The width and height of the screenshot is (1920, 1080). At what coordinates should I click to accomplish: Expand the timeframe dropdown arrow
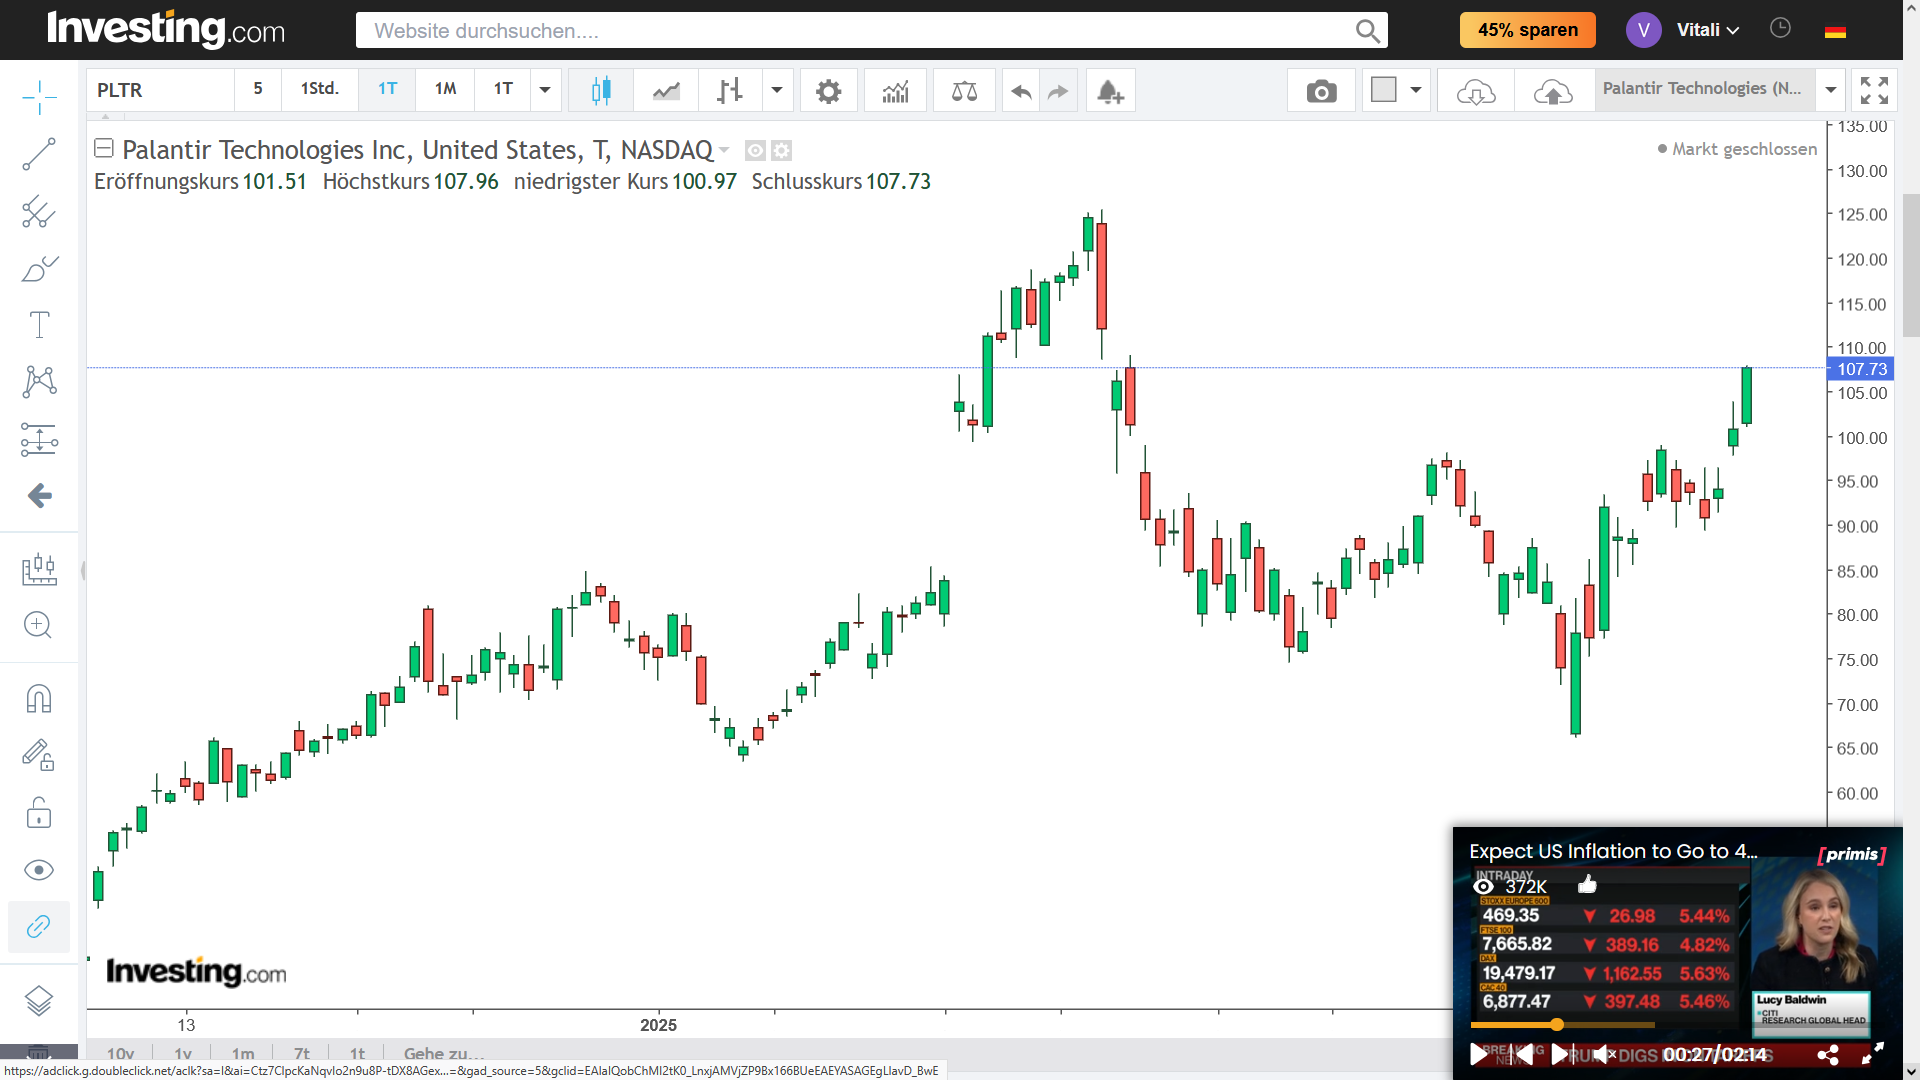click(x=545, y=90)
